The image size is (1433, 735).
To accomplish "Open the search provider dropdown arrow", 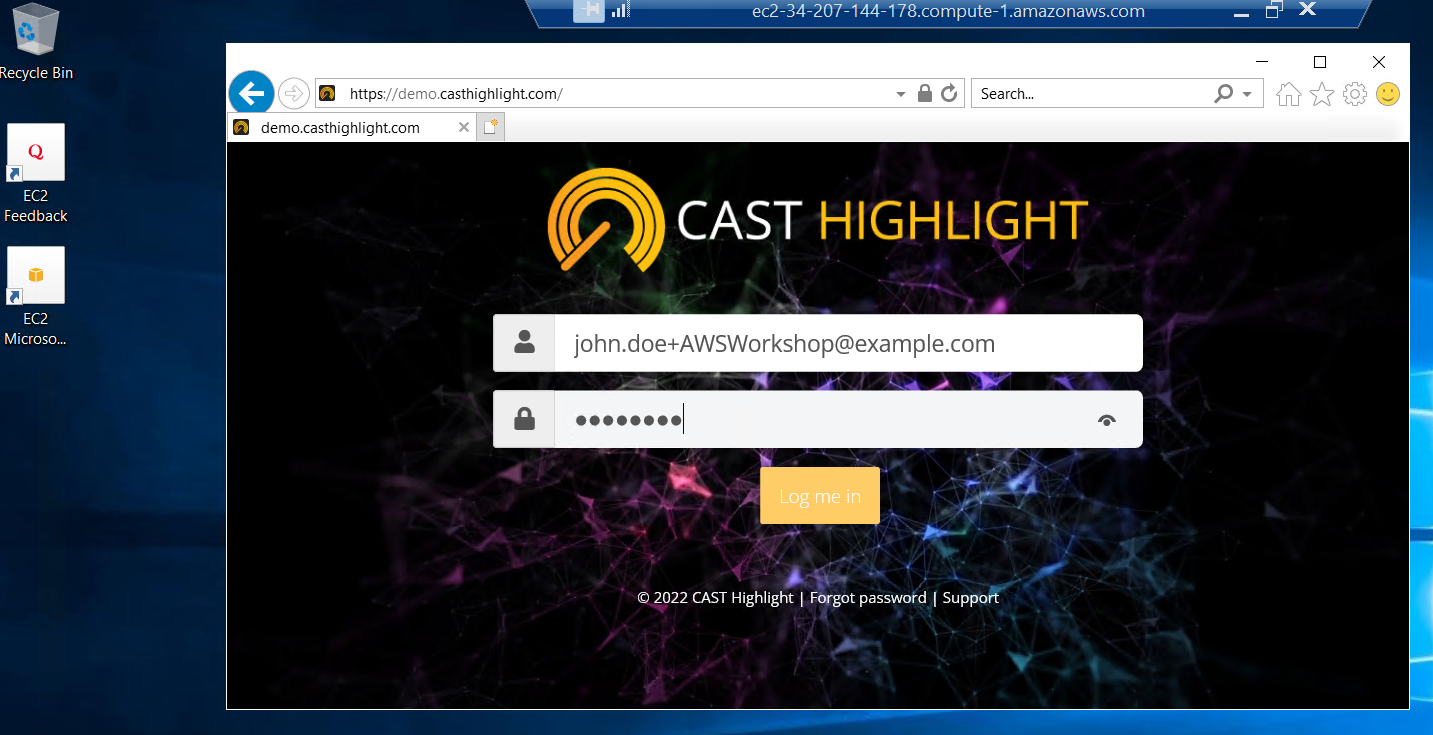I will [x=1247, y=94].
